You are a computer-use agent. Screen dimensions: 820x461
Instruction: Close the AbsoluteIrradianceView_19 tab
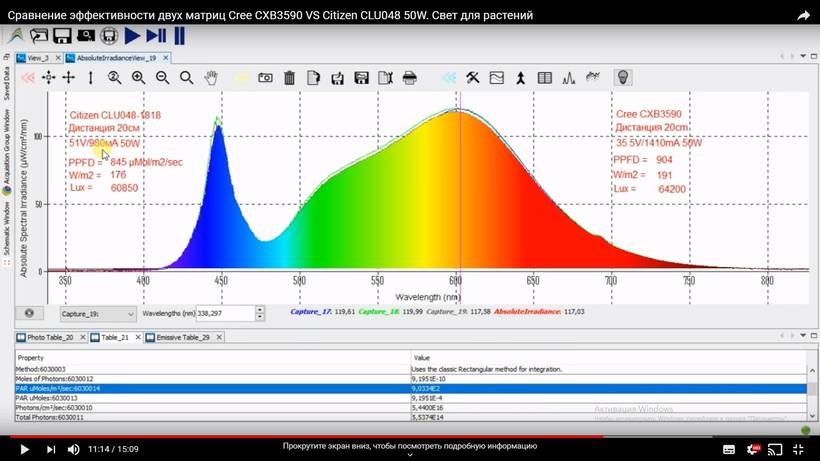point(166,58)
